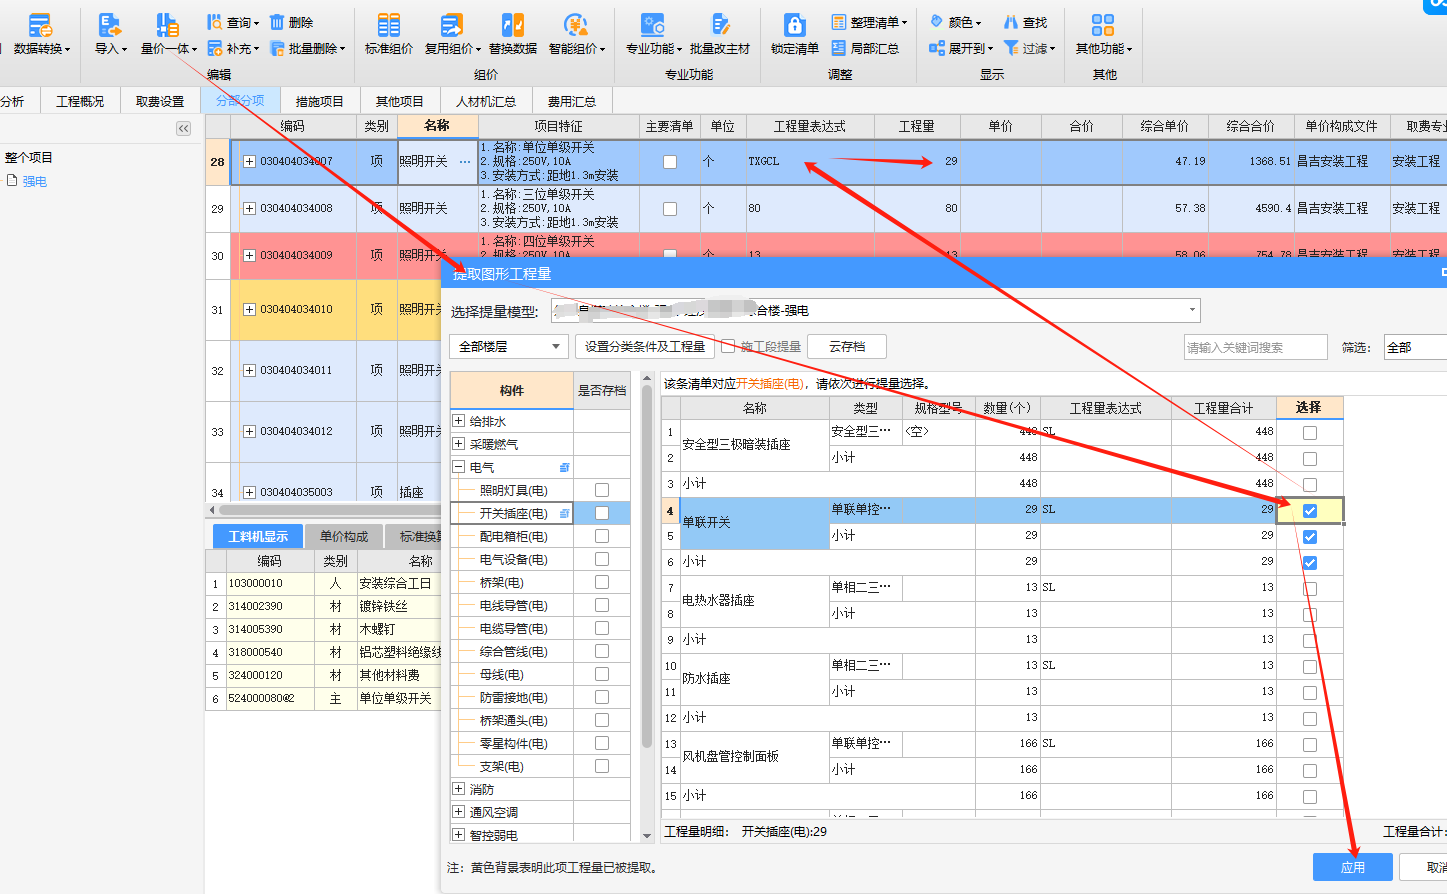The image size is (1447, 894).
Task: Open the 单价构成 bottom tab
Action: pyautogui.click(x=344, y=536)
